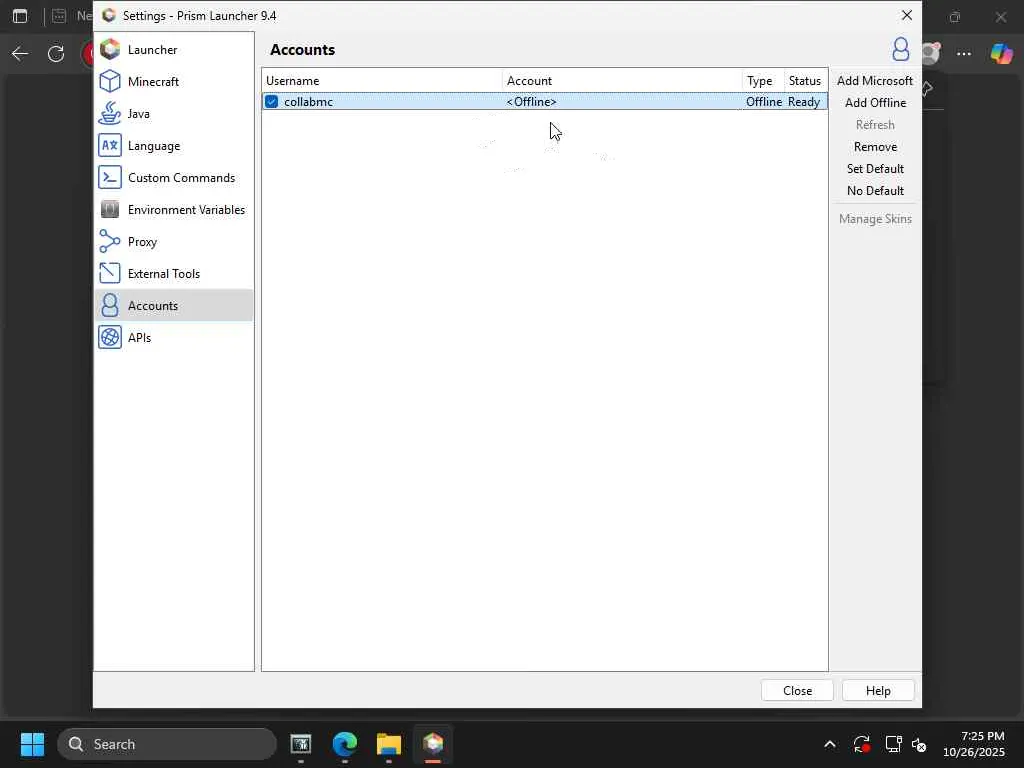This screenshot has width=1024, height=768.
Task: Open Copilot in Edge toolbar
Action: click(x=1001, y=54)
